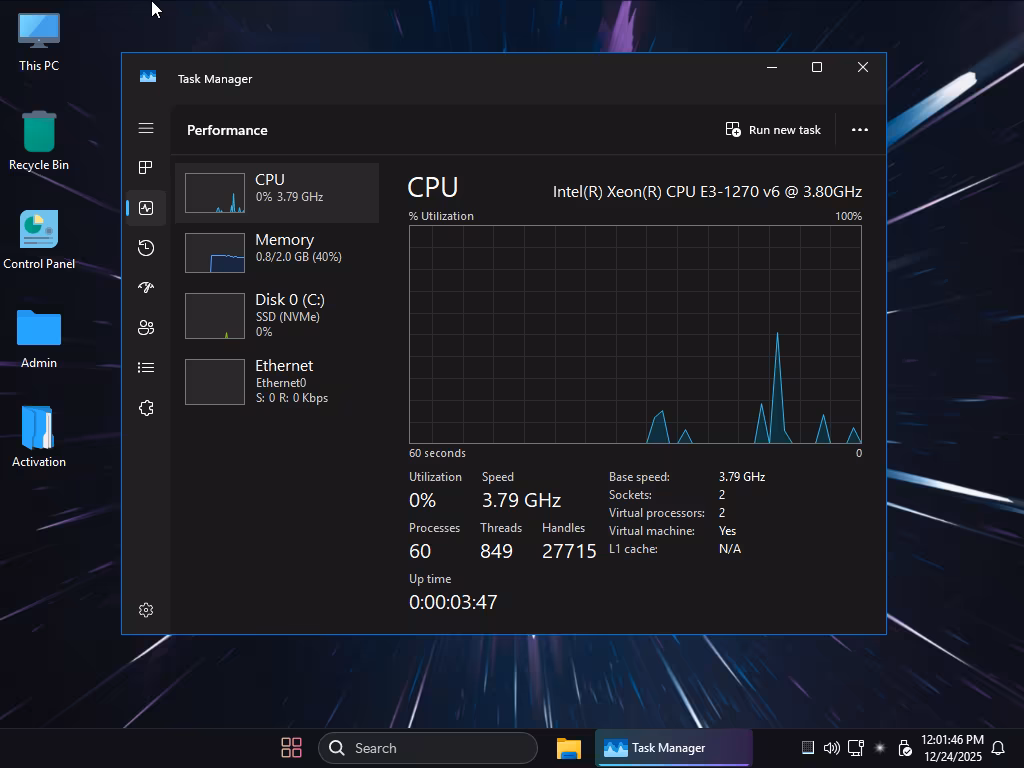Select the Performance page icon

tap(146, 208)
